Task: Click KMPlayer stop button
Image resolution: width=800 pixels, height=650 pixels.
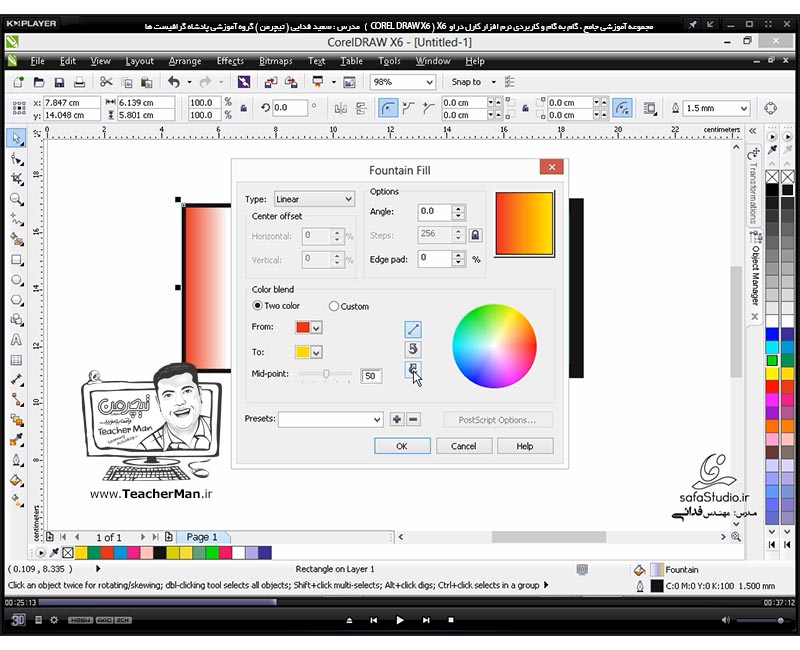Action: tap(451, 620)
